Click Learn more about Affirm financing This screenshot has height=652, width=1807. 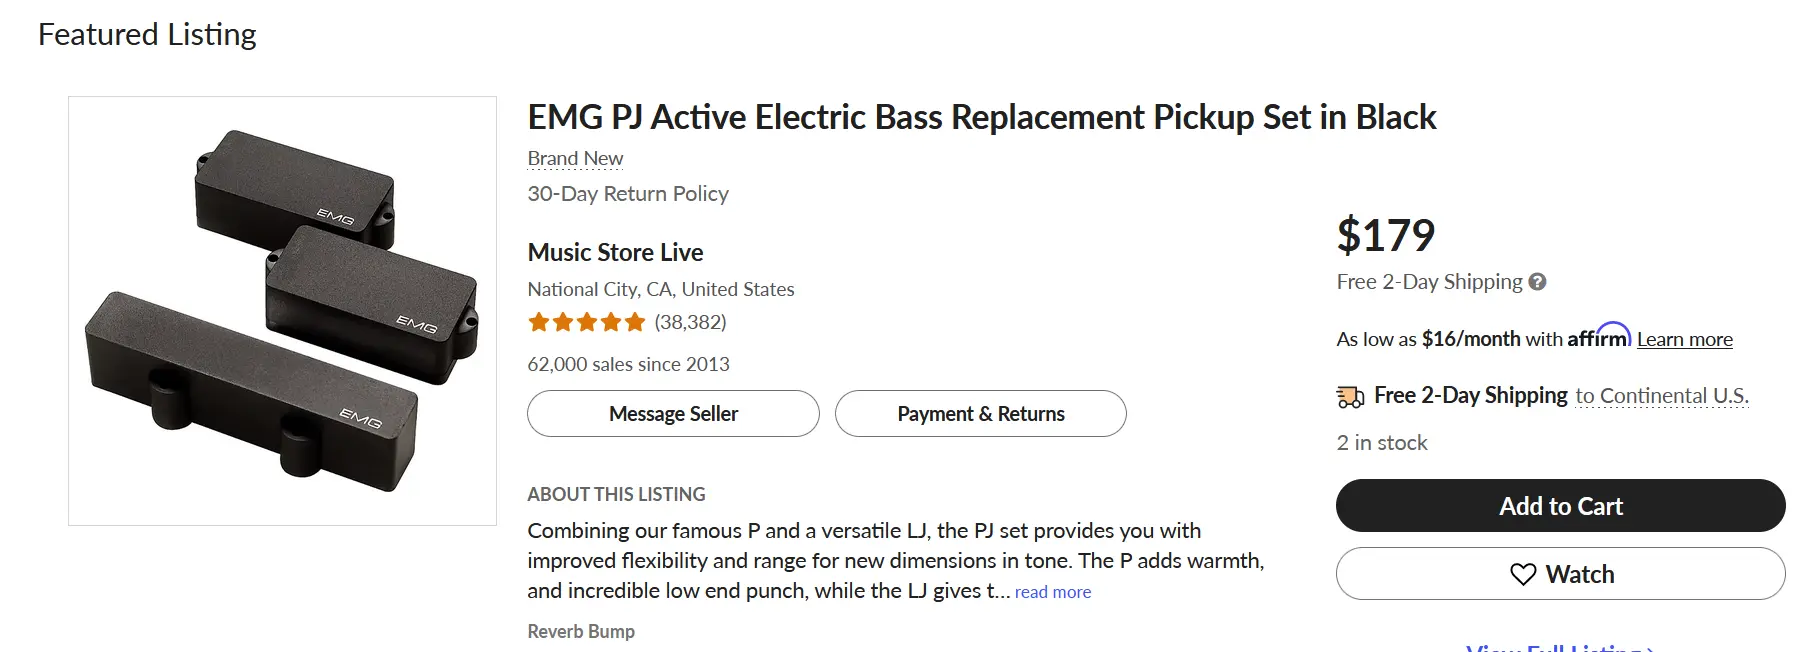click(1684, 339)
